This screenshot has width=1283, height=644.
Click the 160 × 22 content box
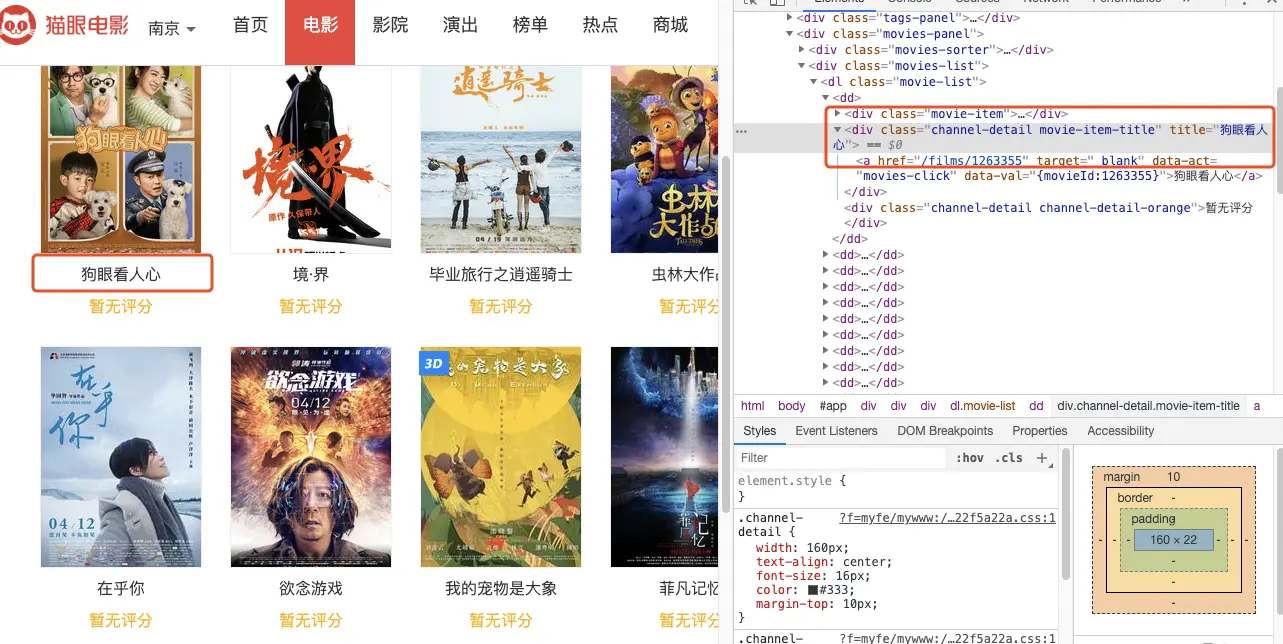[1173, 540]
